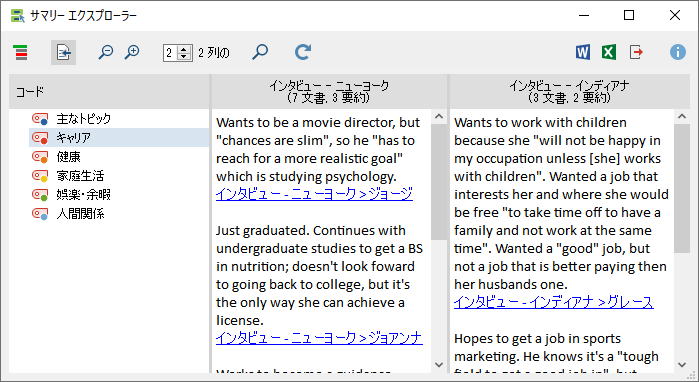This screenshot has width=699, height=382.
Task: Click the "Just graduated" summary text
Action: [319, 275]
